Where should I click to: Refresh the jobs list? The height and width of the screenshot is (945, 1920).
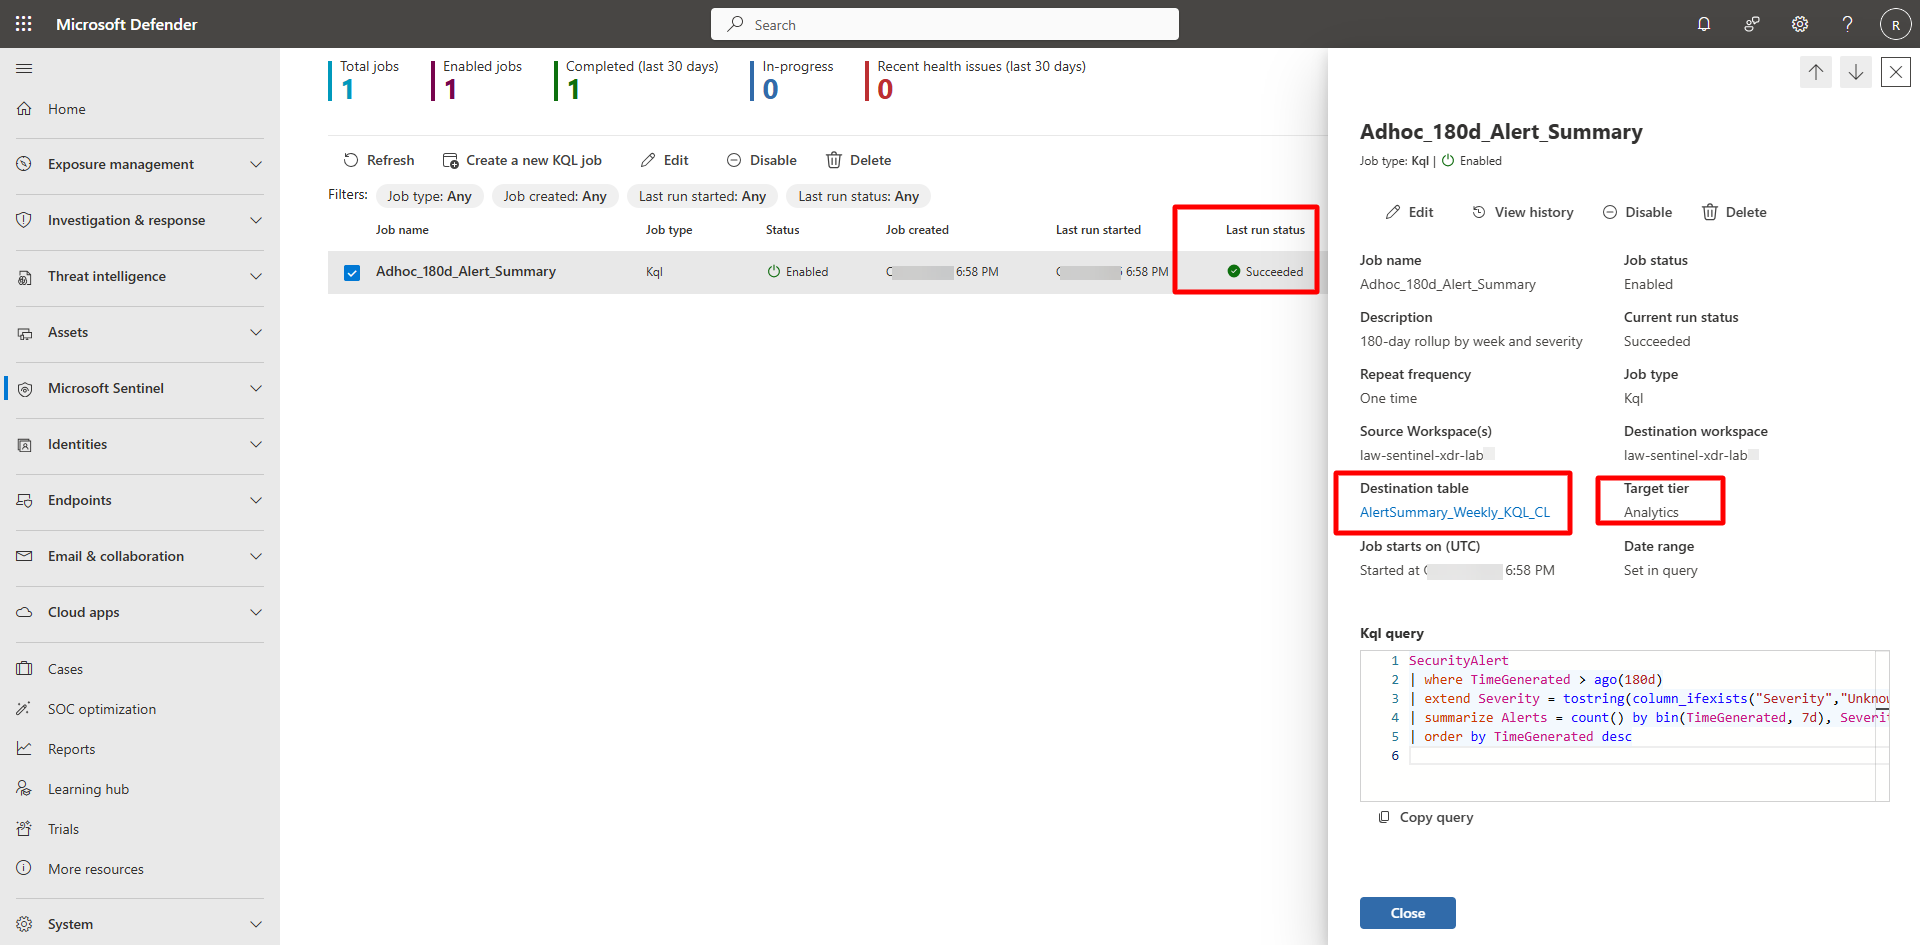(x=378, y=160)
